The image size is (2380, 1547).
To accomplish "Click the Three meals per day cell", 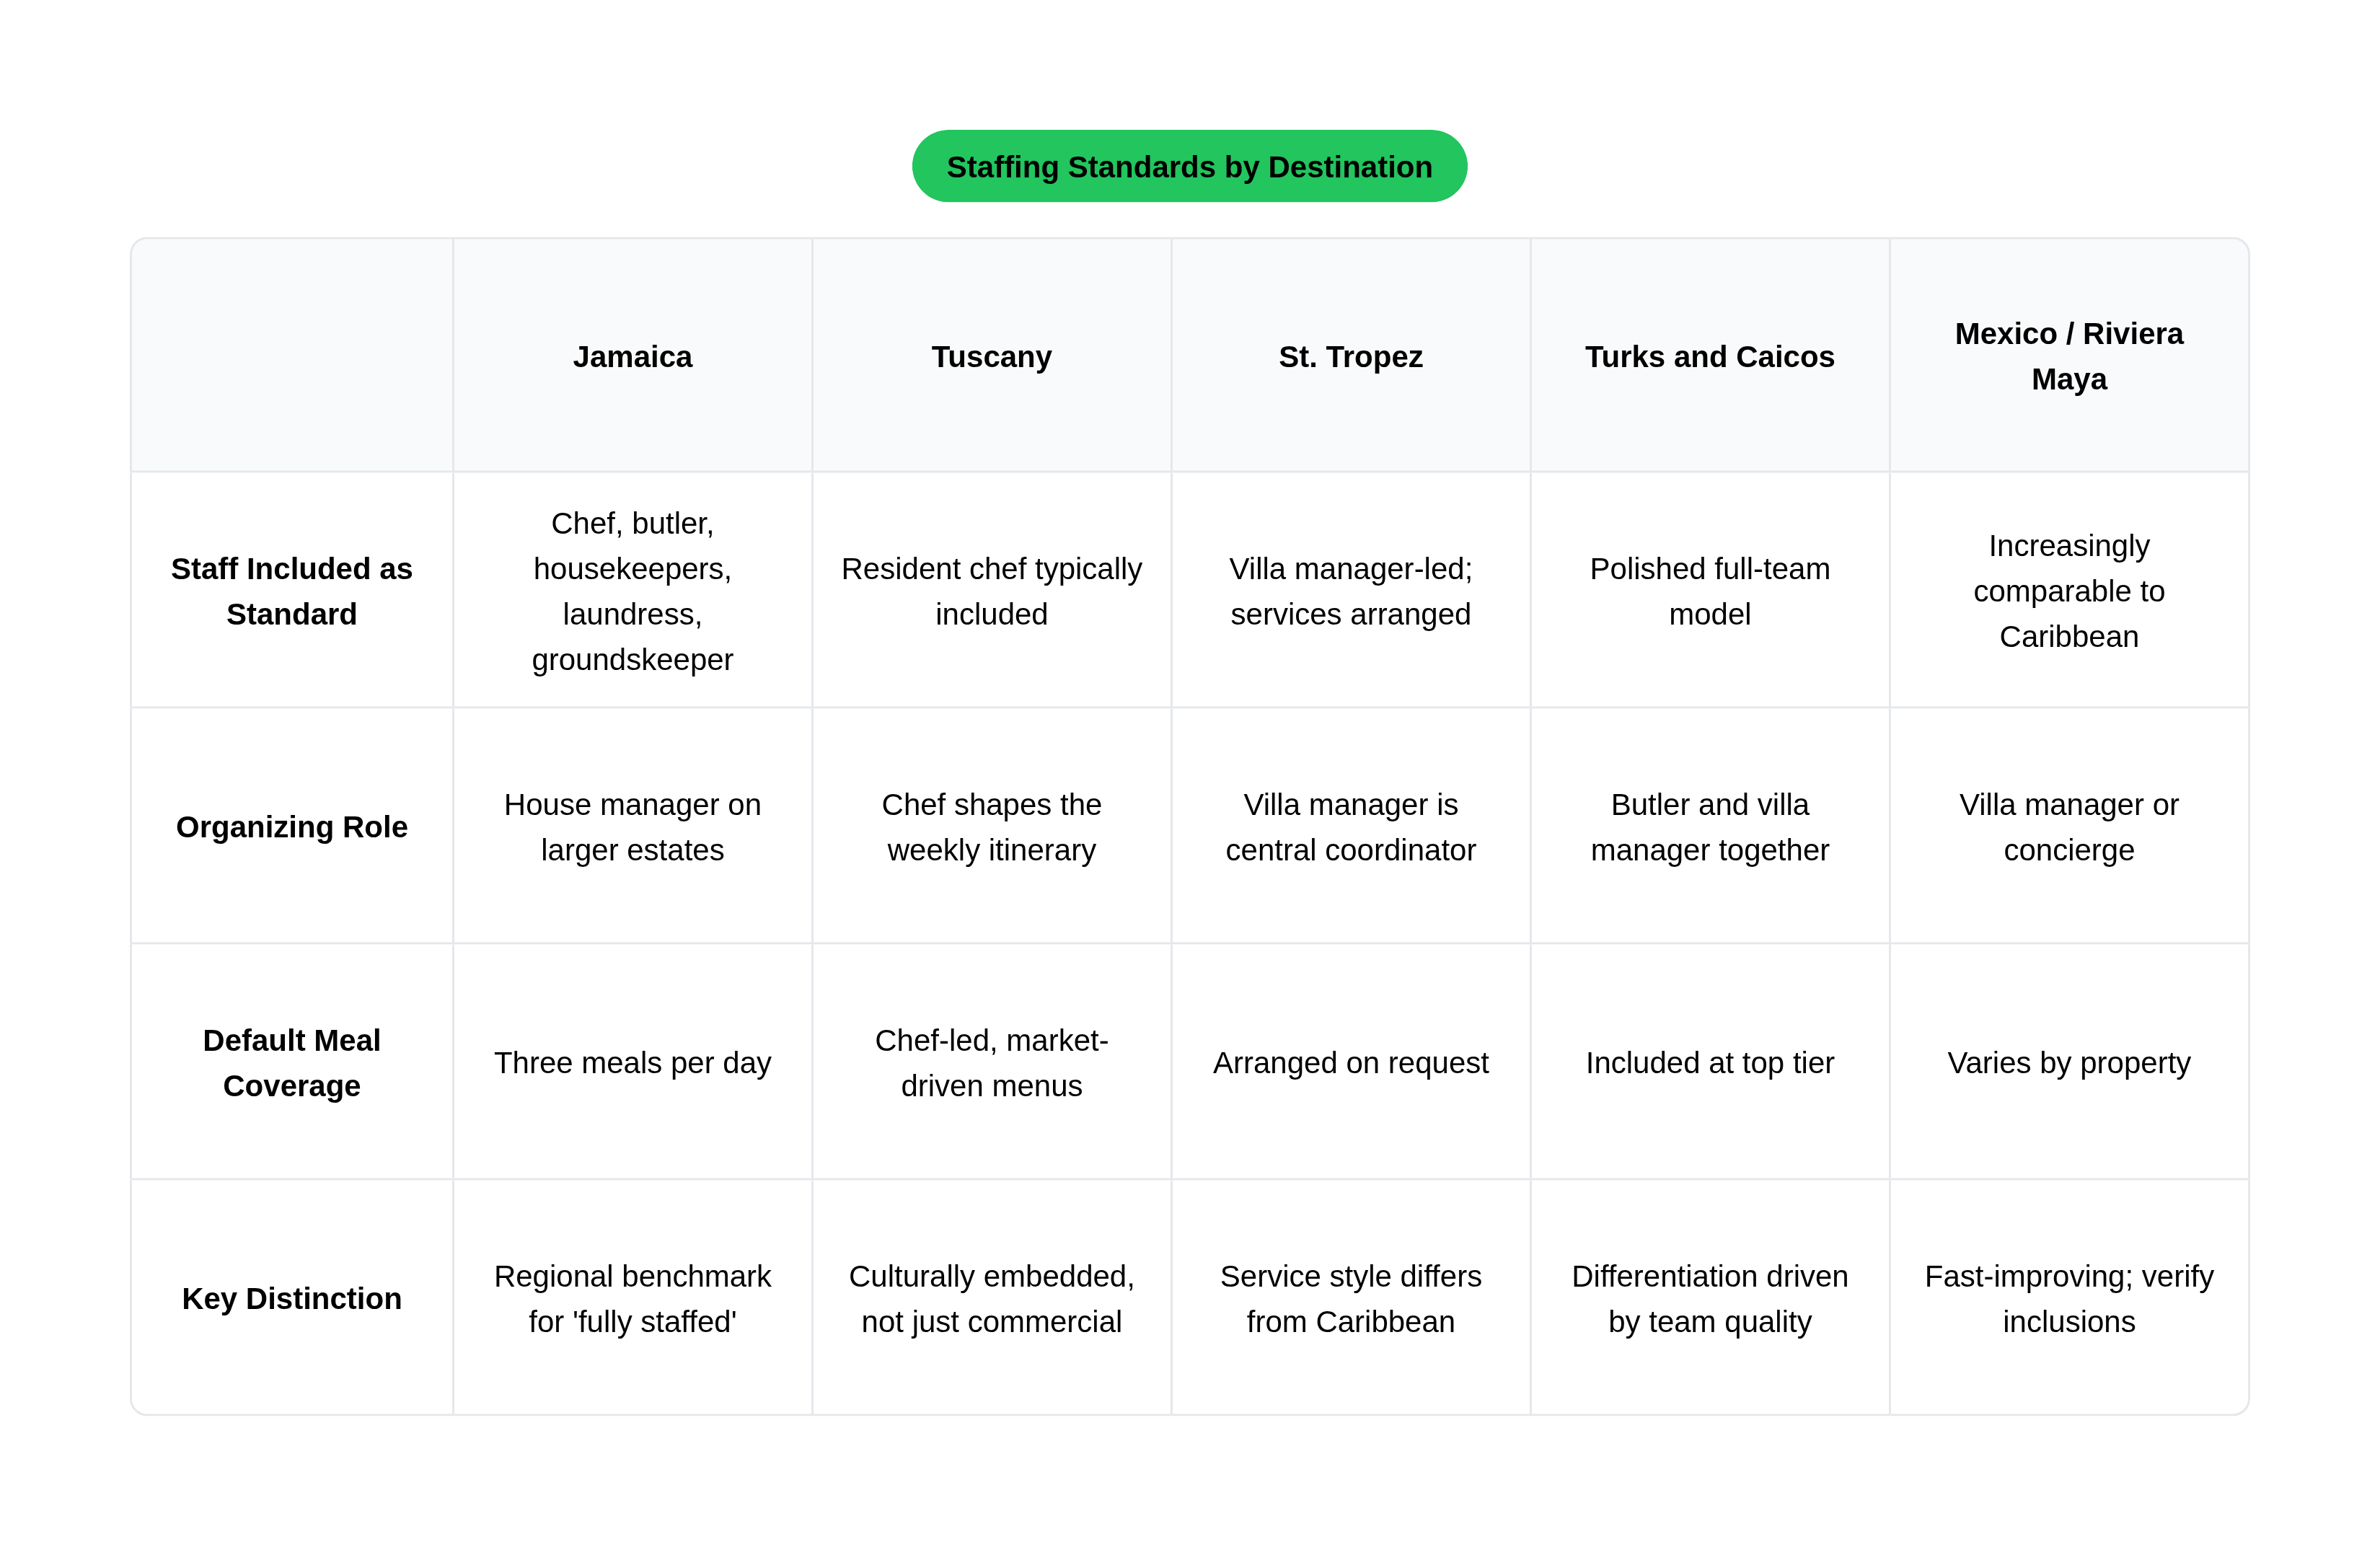I will [632, 1062].
